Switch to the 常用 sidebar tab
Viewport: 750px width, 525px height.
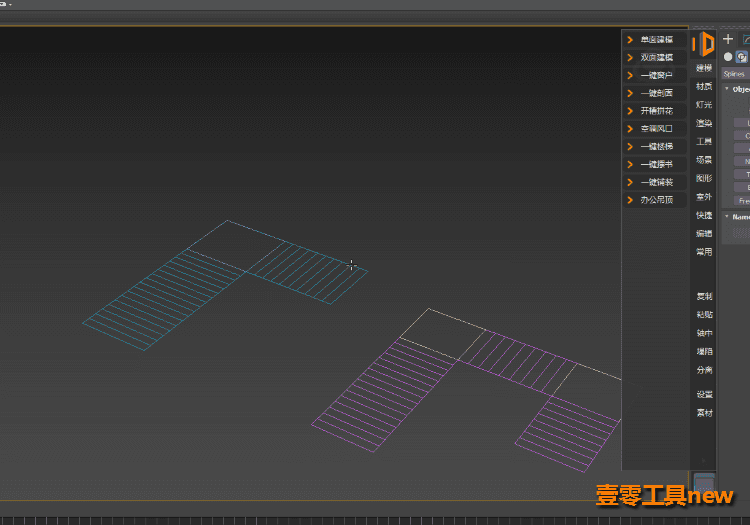pos(704,252)
